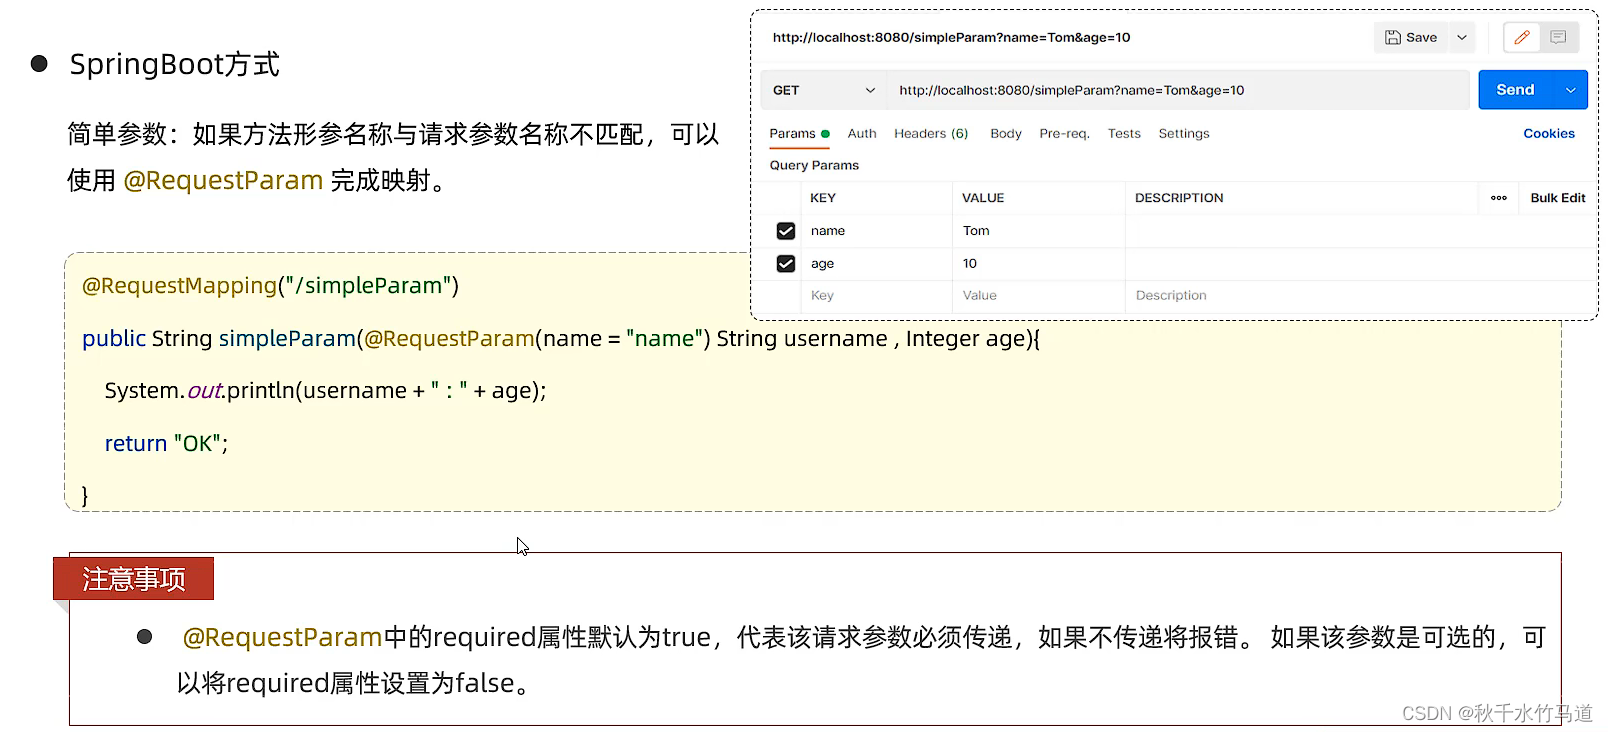
Task: Click the request title at top of Postman panel
Action: [951, 38]
